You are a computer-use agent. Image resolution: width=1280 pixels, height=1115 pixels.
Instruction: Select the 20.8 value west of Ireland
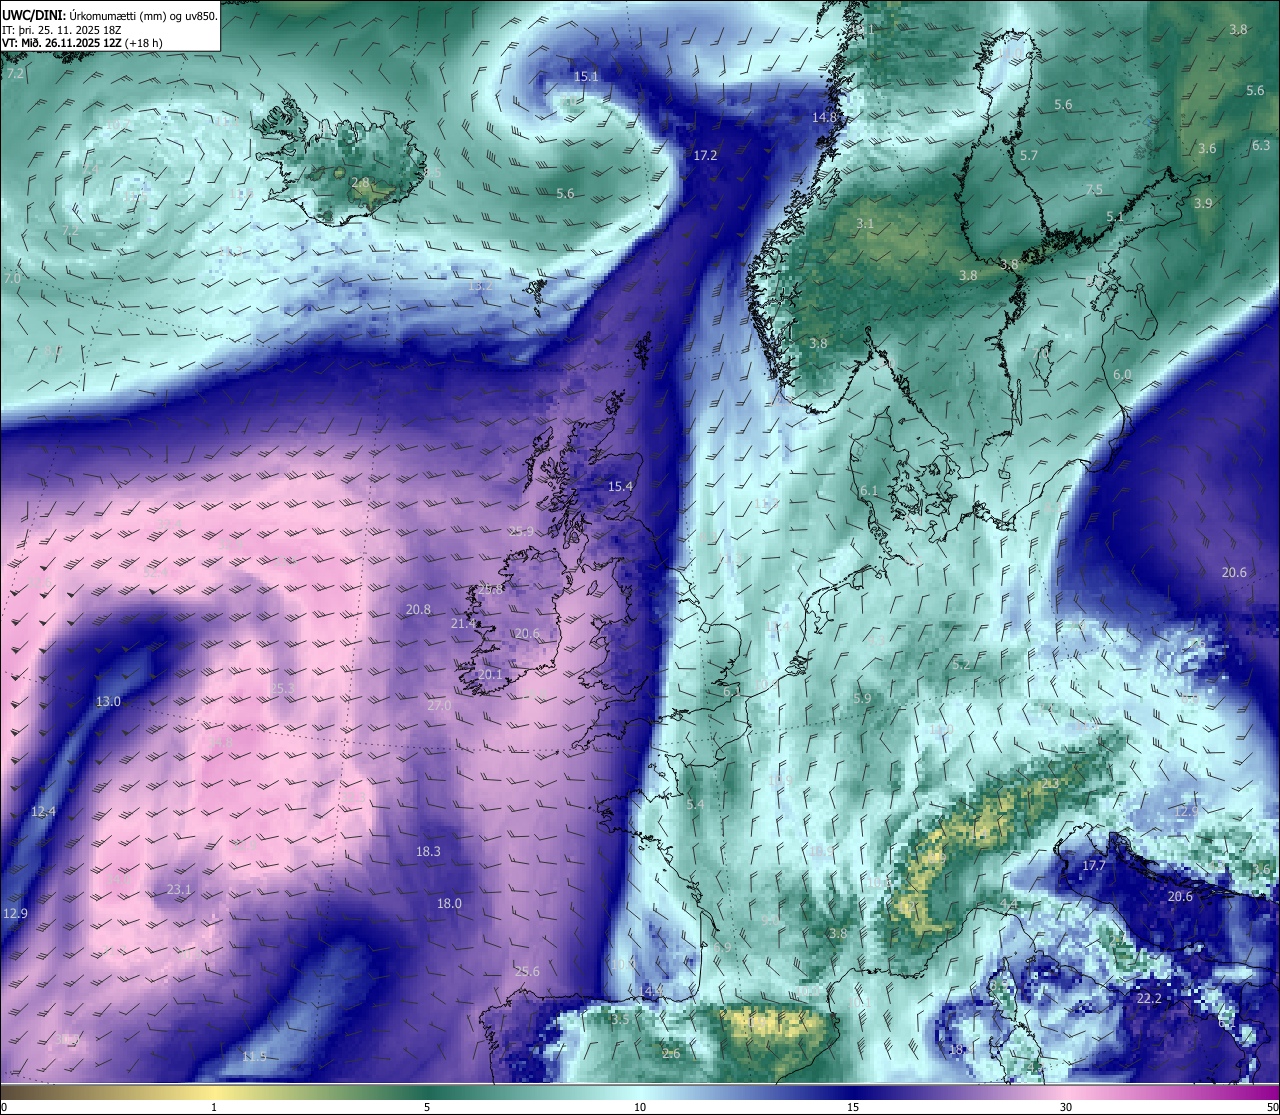(x=418, y=609)
